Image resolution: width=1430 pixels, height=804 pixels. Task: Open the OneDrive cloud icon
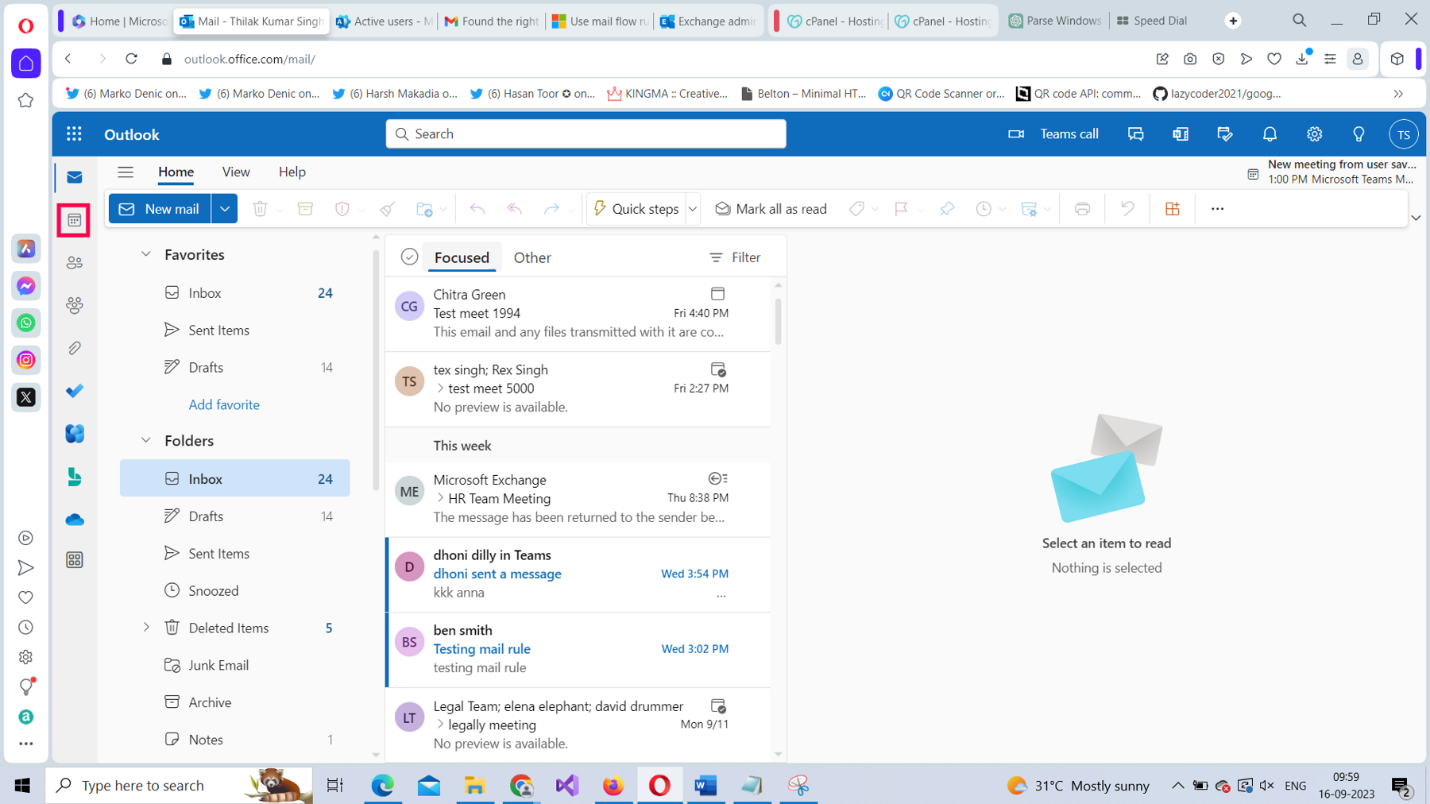(x=74, y=520)
